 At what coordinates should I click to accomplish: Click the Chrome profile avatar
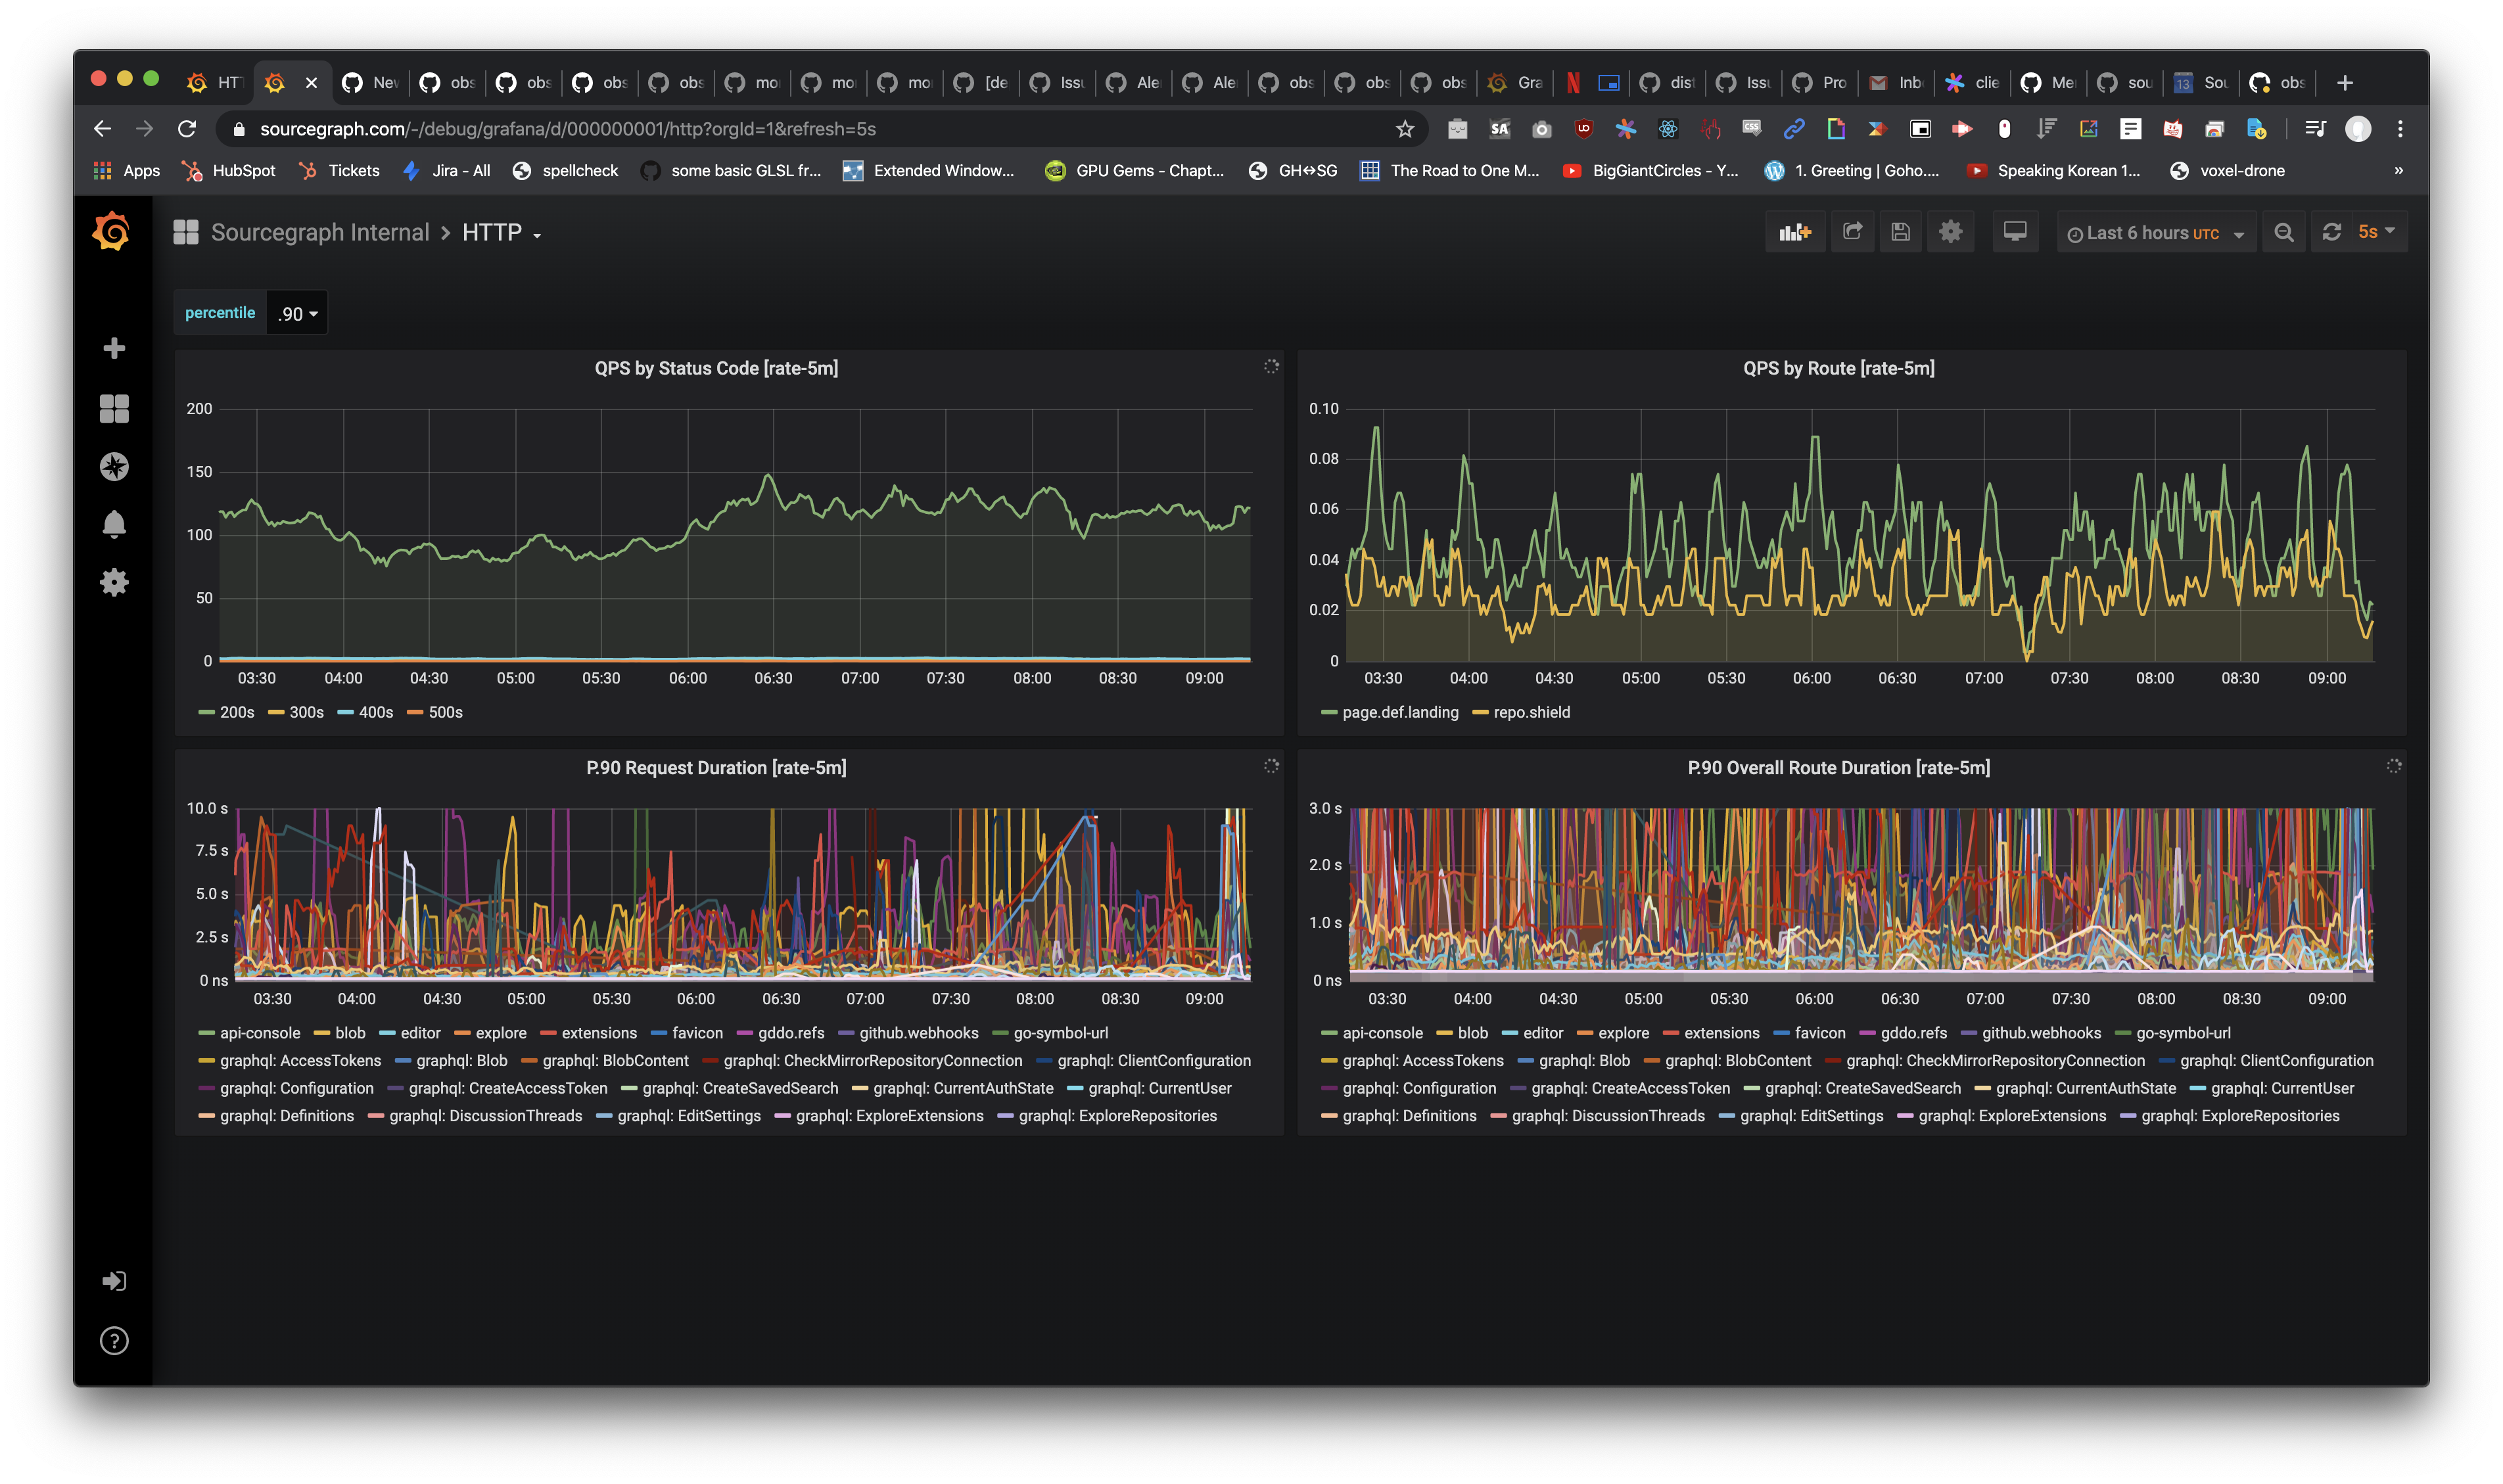2358,129
